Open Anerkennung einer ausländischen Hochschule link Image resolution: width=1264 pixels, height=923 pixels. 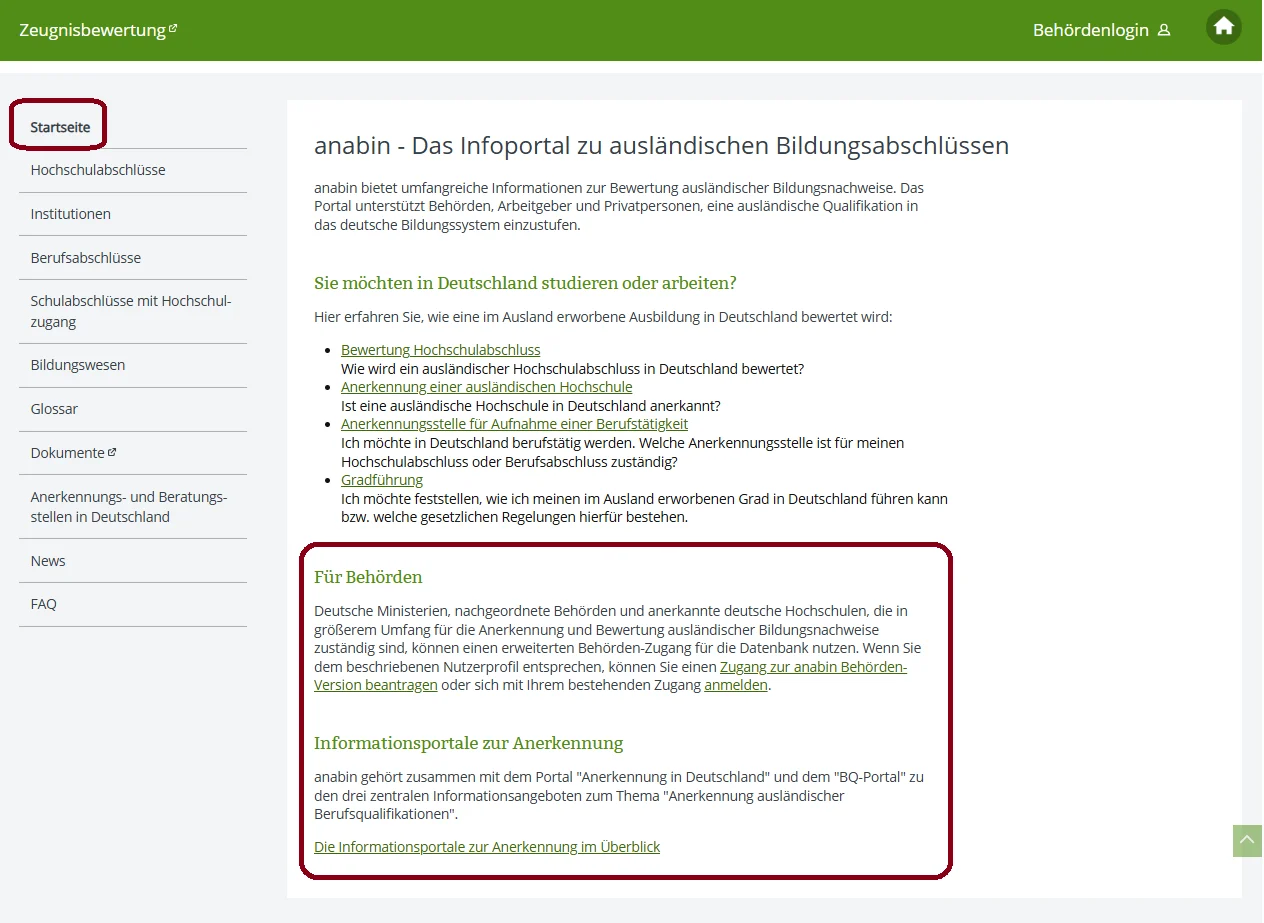486,387
